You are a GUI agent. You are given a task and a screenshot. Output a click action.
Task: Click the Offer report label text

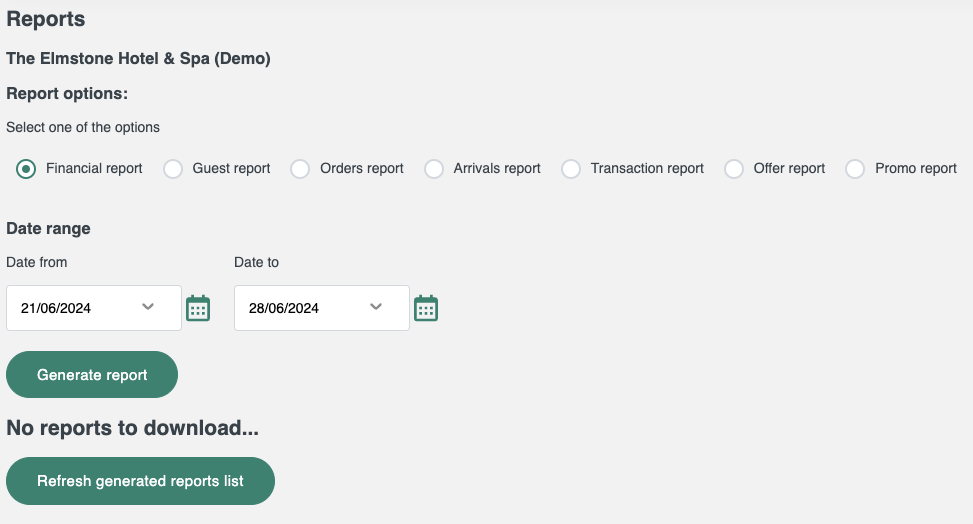(789, 168)
